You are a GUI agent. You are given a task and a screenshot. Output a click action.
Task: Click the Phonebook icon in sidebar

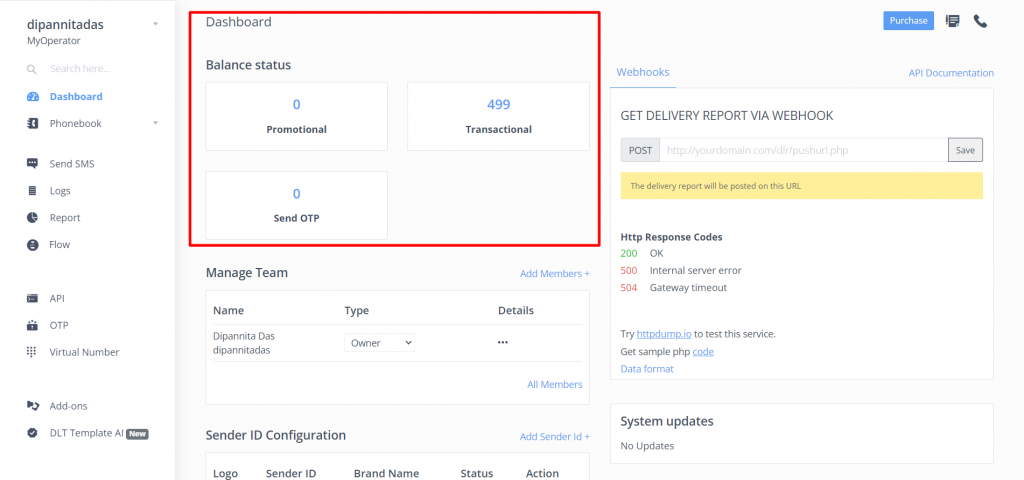point(33,123)
